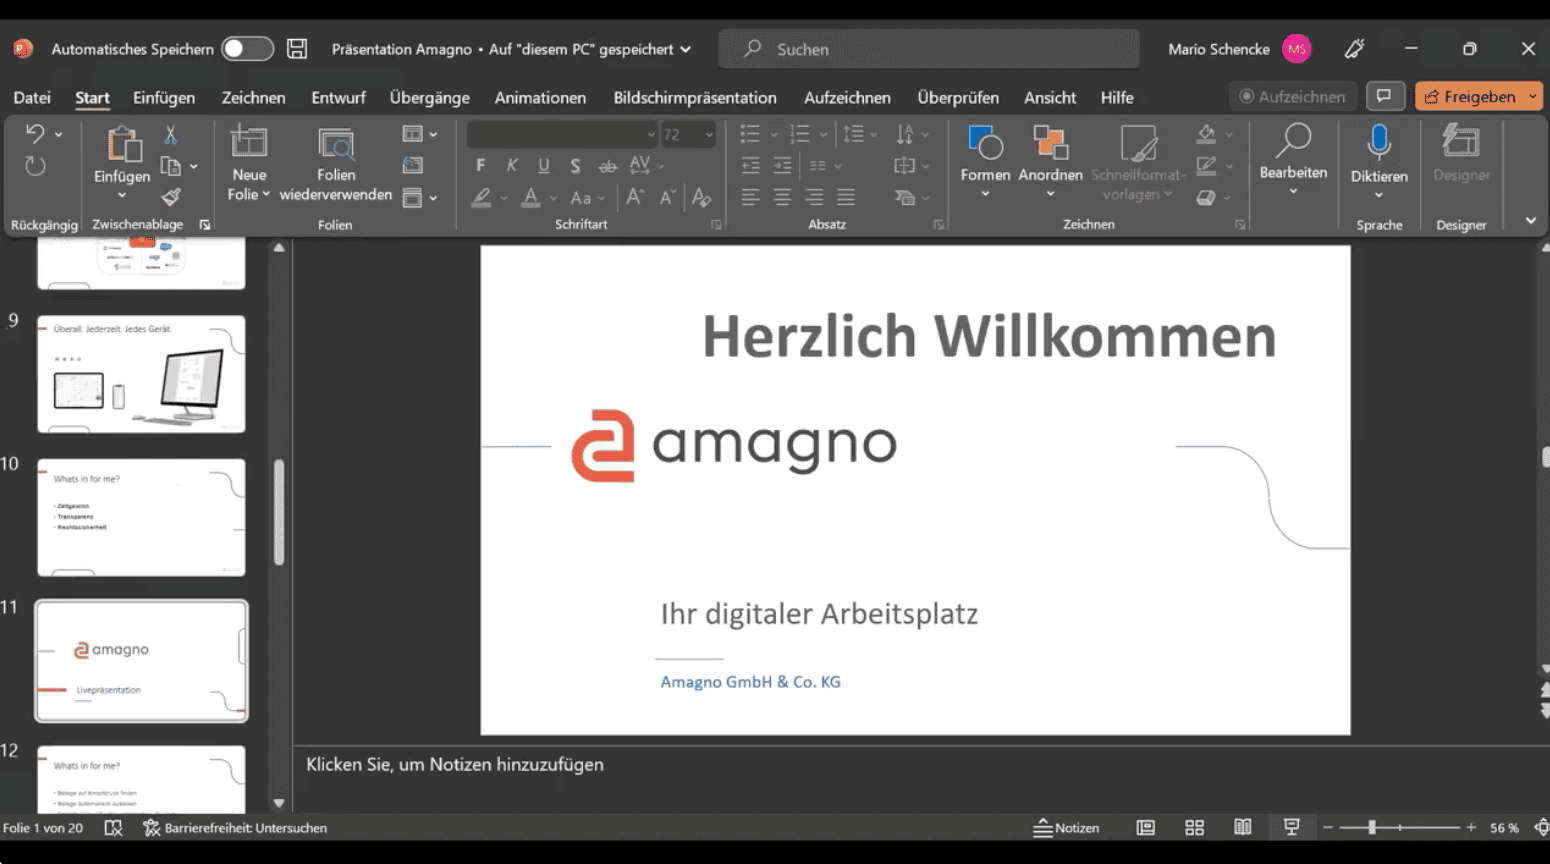Click the Neue Folie icon
This screenshot has height=864, width=1550.
[x=249, y=143]
